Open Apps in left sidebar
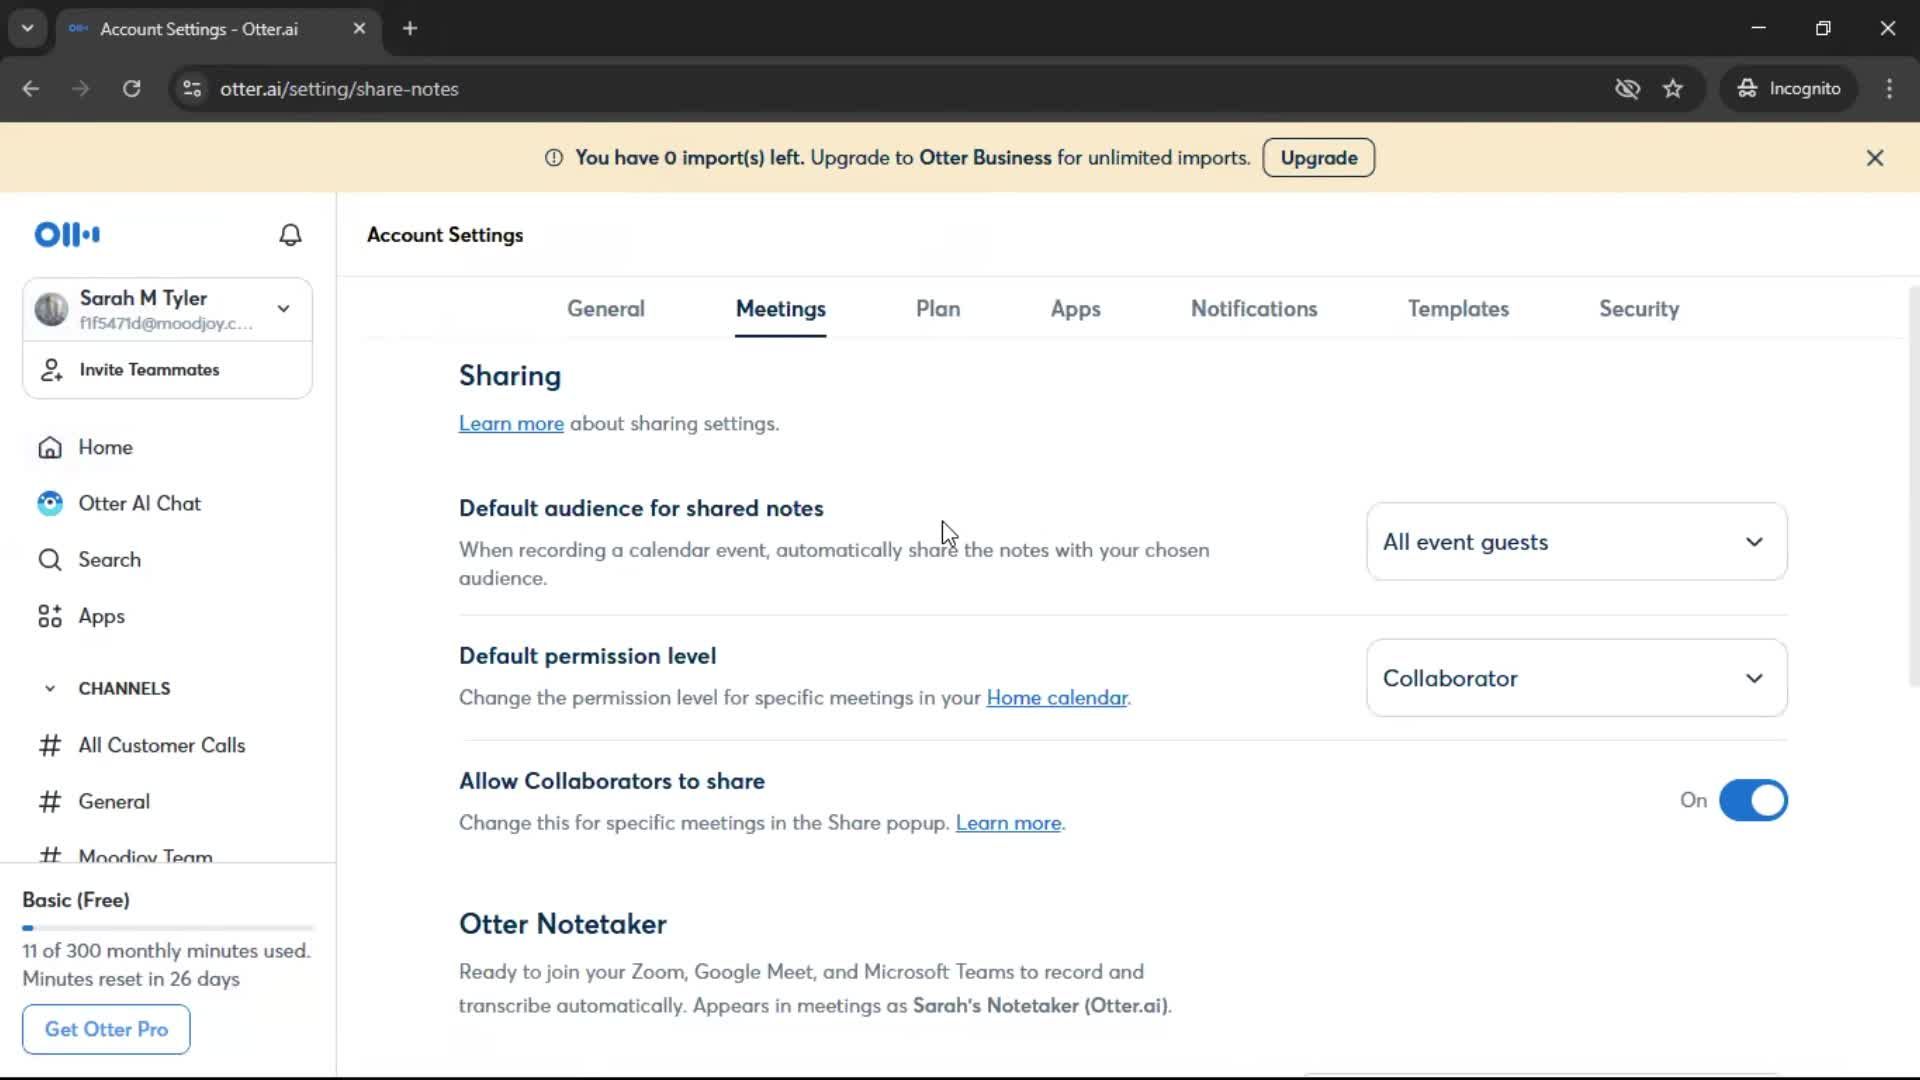 (81, 616)
